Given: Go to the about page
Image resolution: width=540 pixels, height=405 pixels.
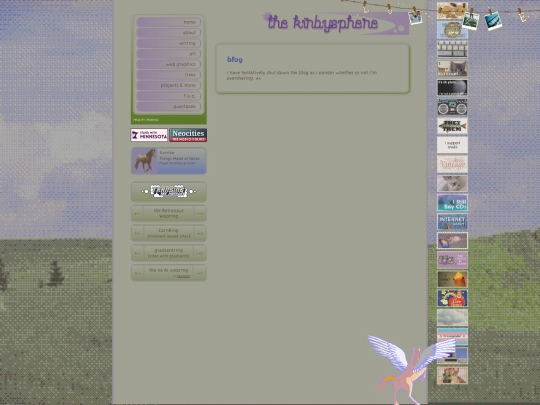Looking at the screenshot, I should coord(169,33).
